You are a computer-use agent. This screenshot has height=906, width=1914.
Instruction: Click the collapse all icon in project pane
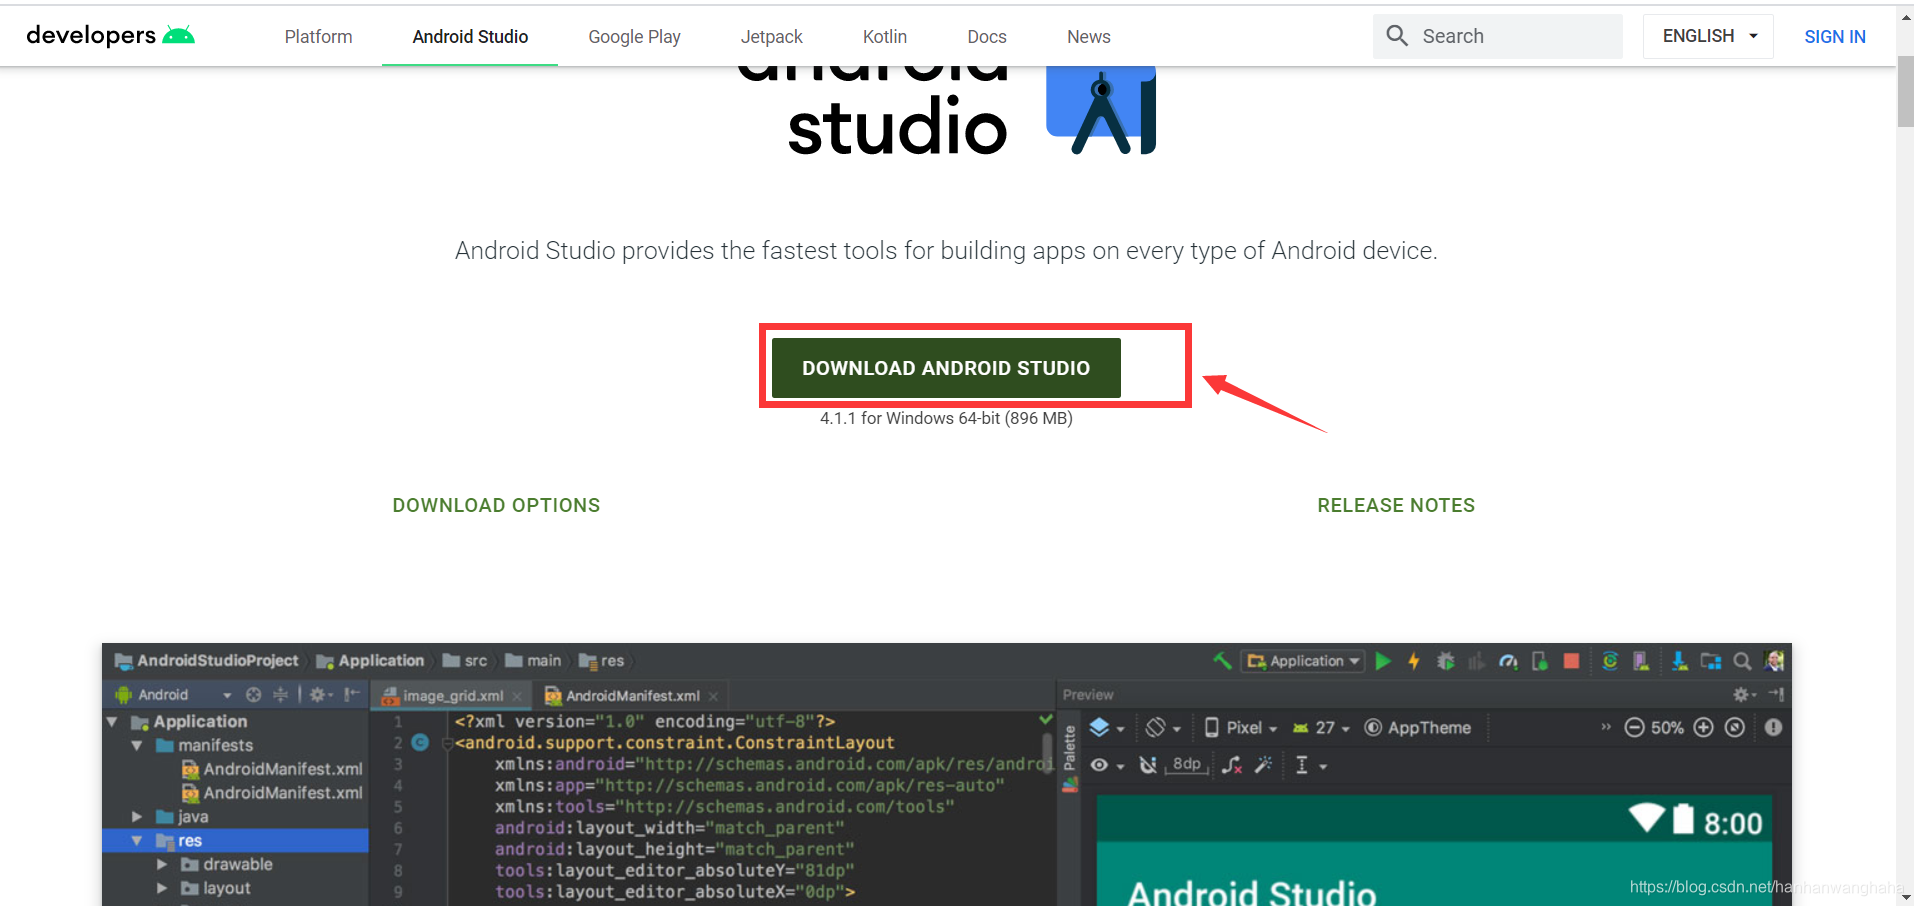281,694
